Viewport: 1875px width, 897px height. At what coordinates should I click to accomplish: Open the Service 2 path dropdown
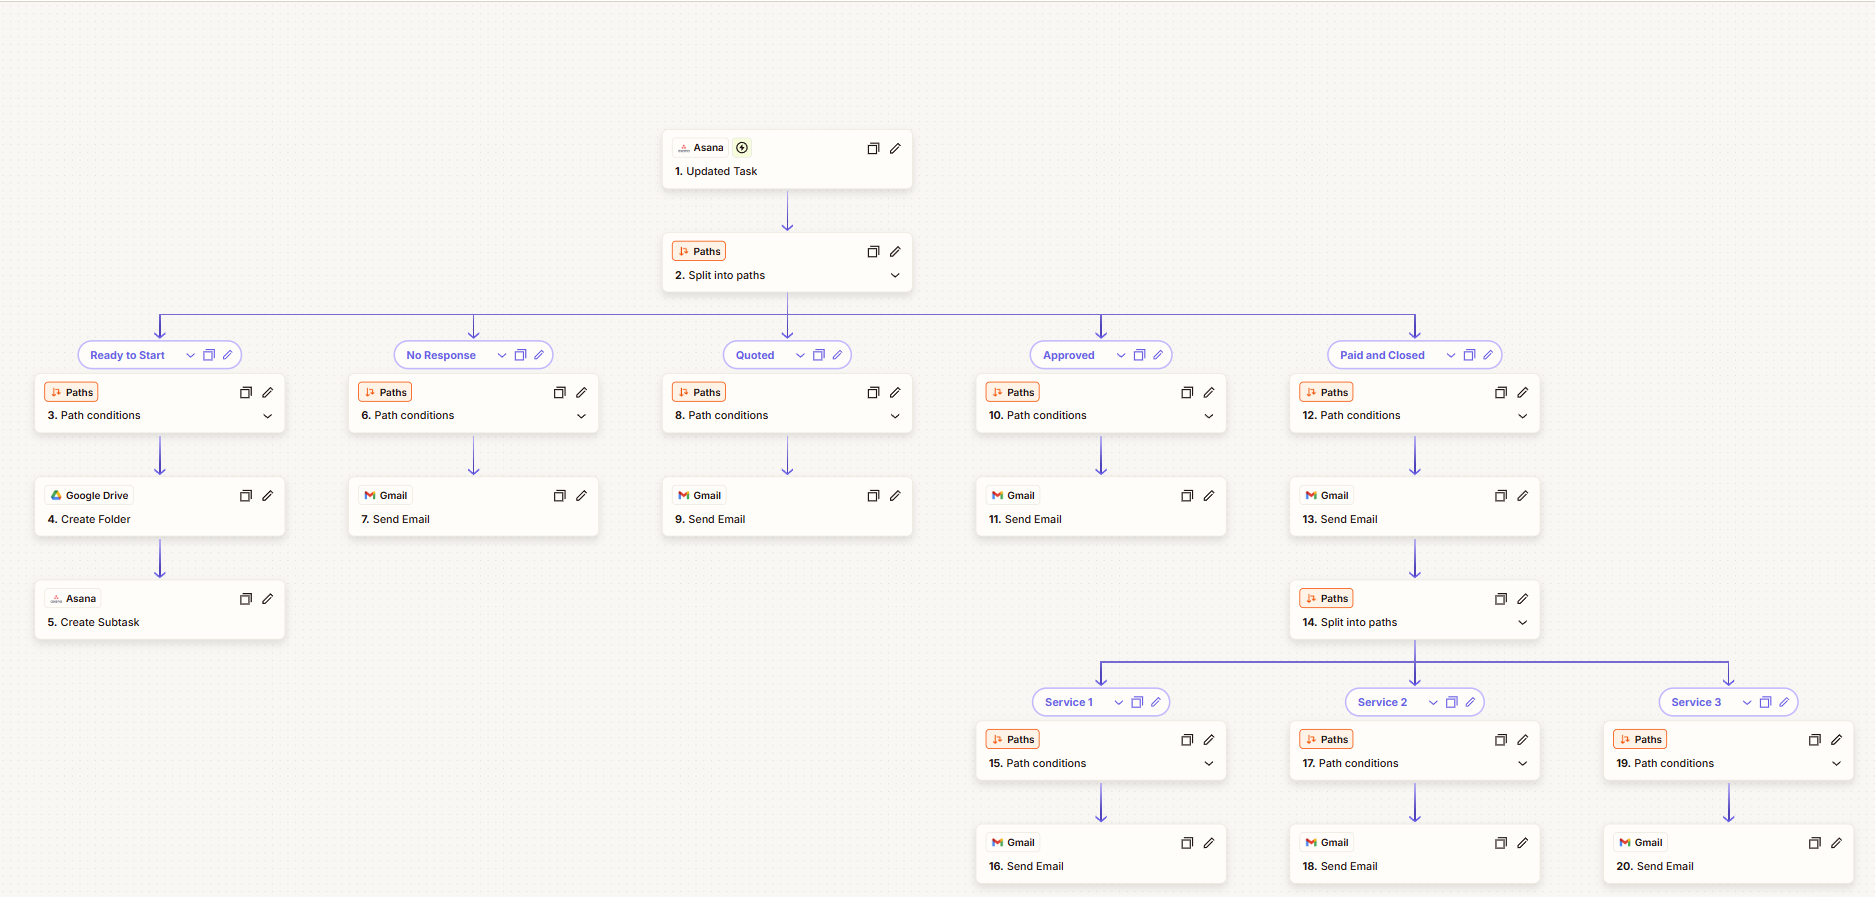pos(1433,702)
